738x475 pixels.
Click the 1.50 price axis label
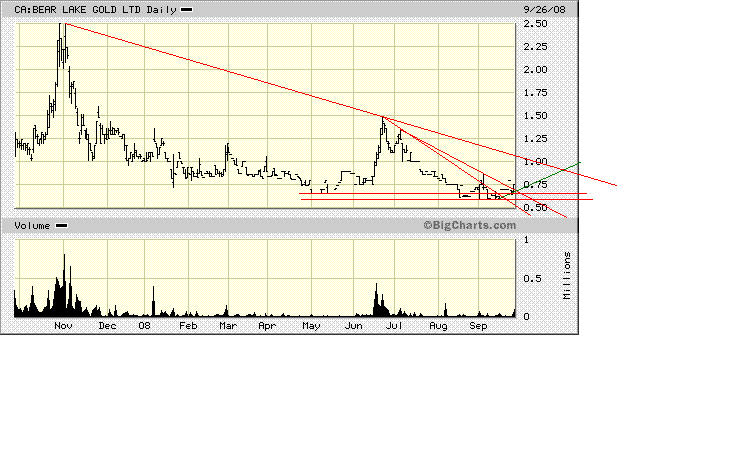coord(536,116)
